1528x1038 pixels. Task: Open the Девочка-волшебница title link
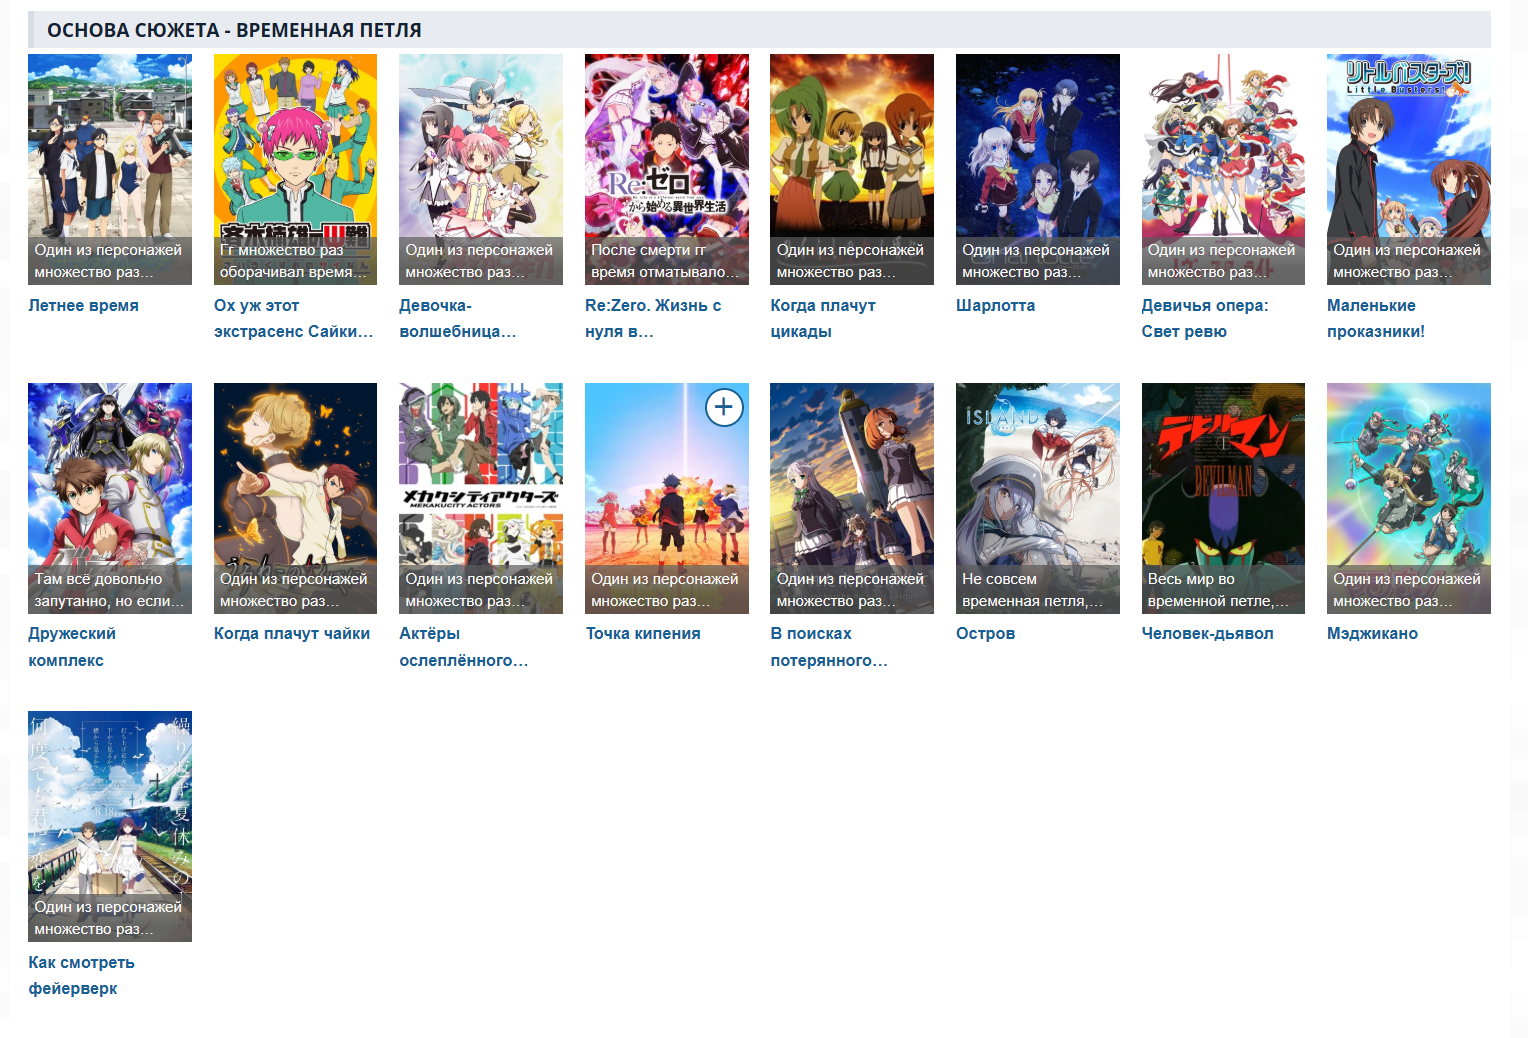[458, 318]
